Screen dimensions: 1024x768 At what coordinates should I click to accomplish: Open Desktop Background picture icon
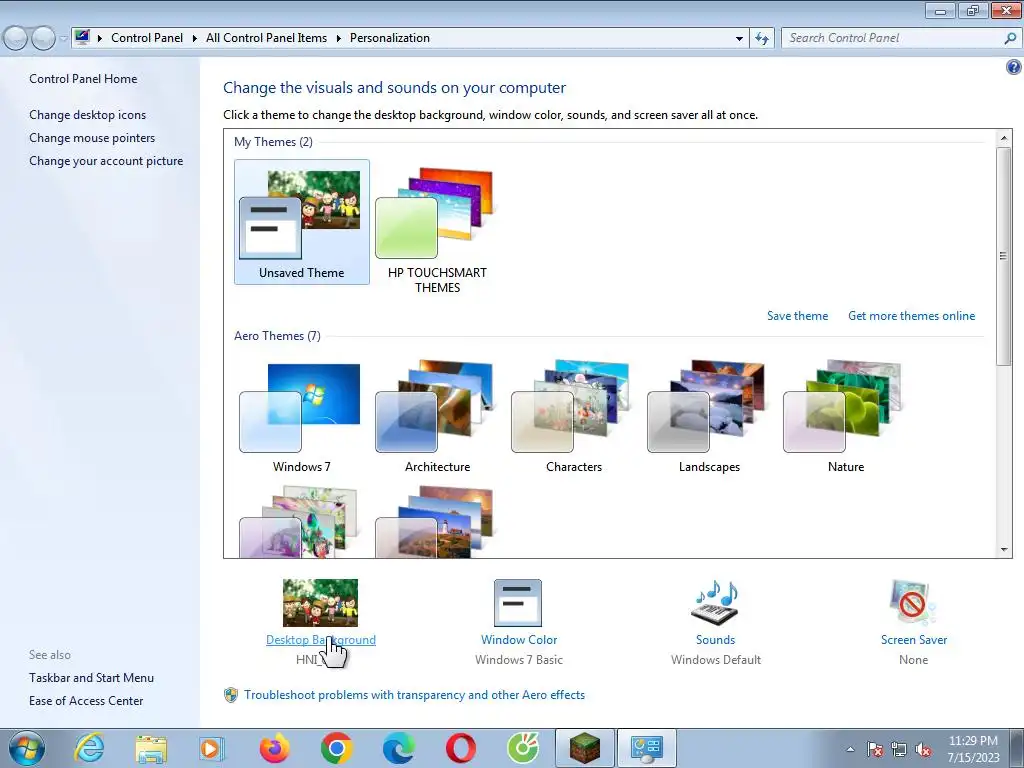point(320,603)
